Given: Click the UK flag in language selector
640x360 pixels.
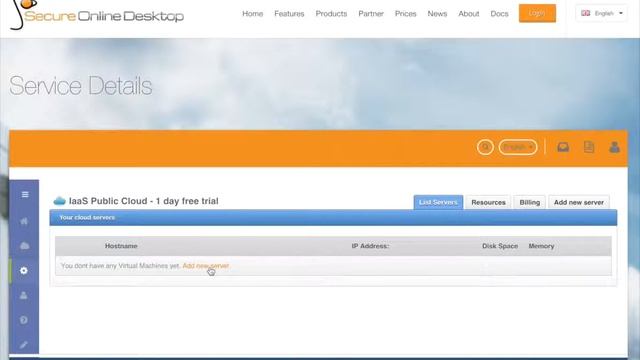Looking at the screenshot, I should 585,13.
